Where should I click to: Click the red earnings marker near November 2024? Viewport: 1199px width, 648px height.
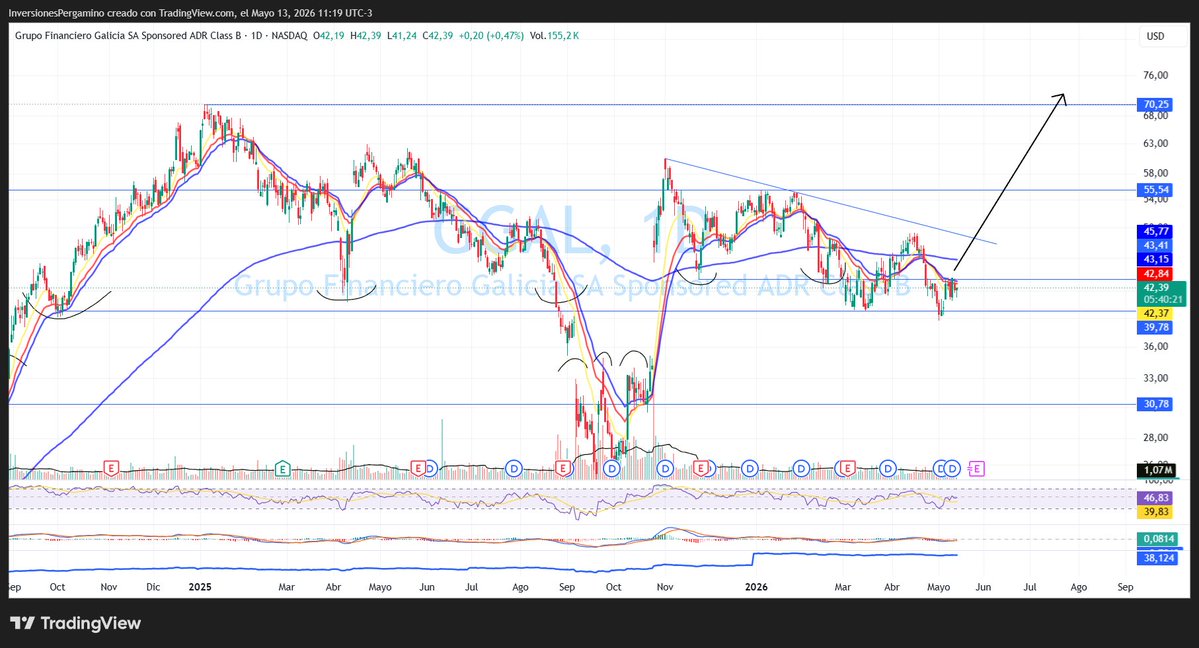111,468
